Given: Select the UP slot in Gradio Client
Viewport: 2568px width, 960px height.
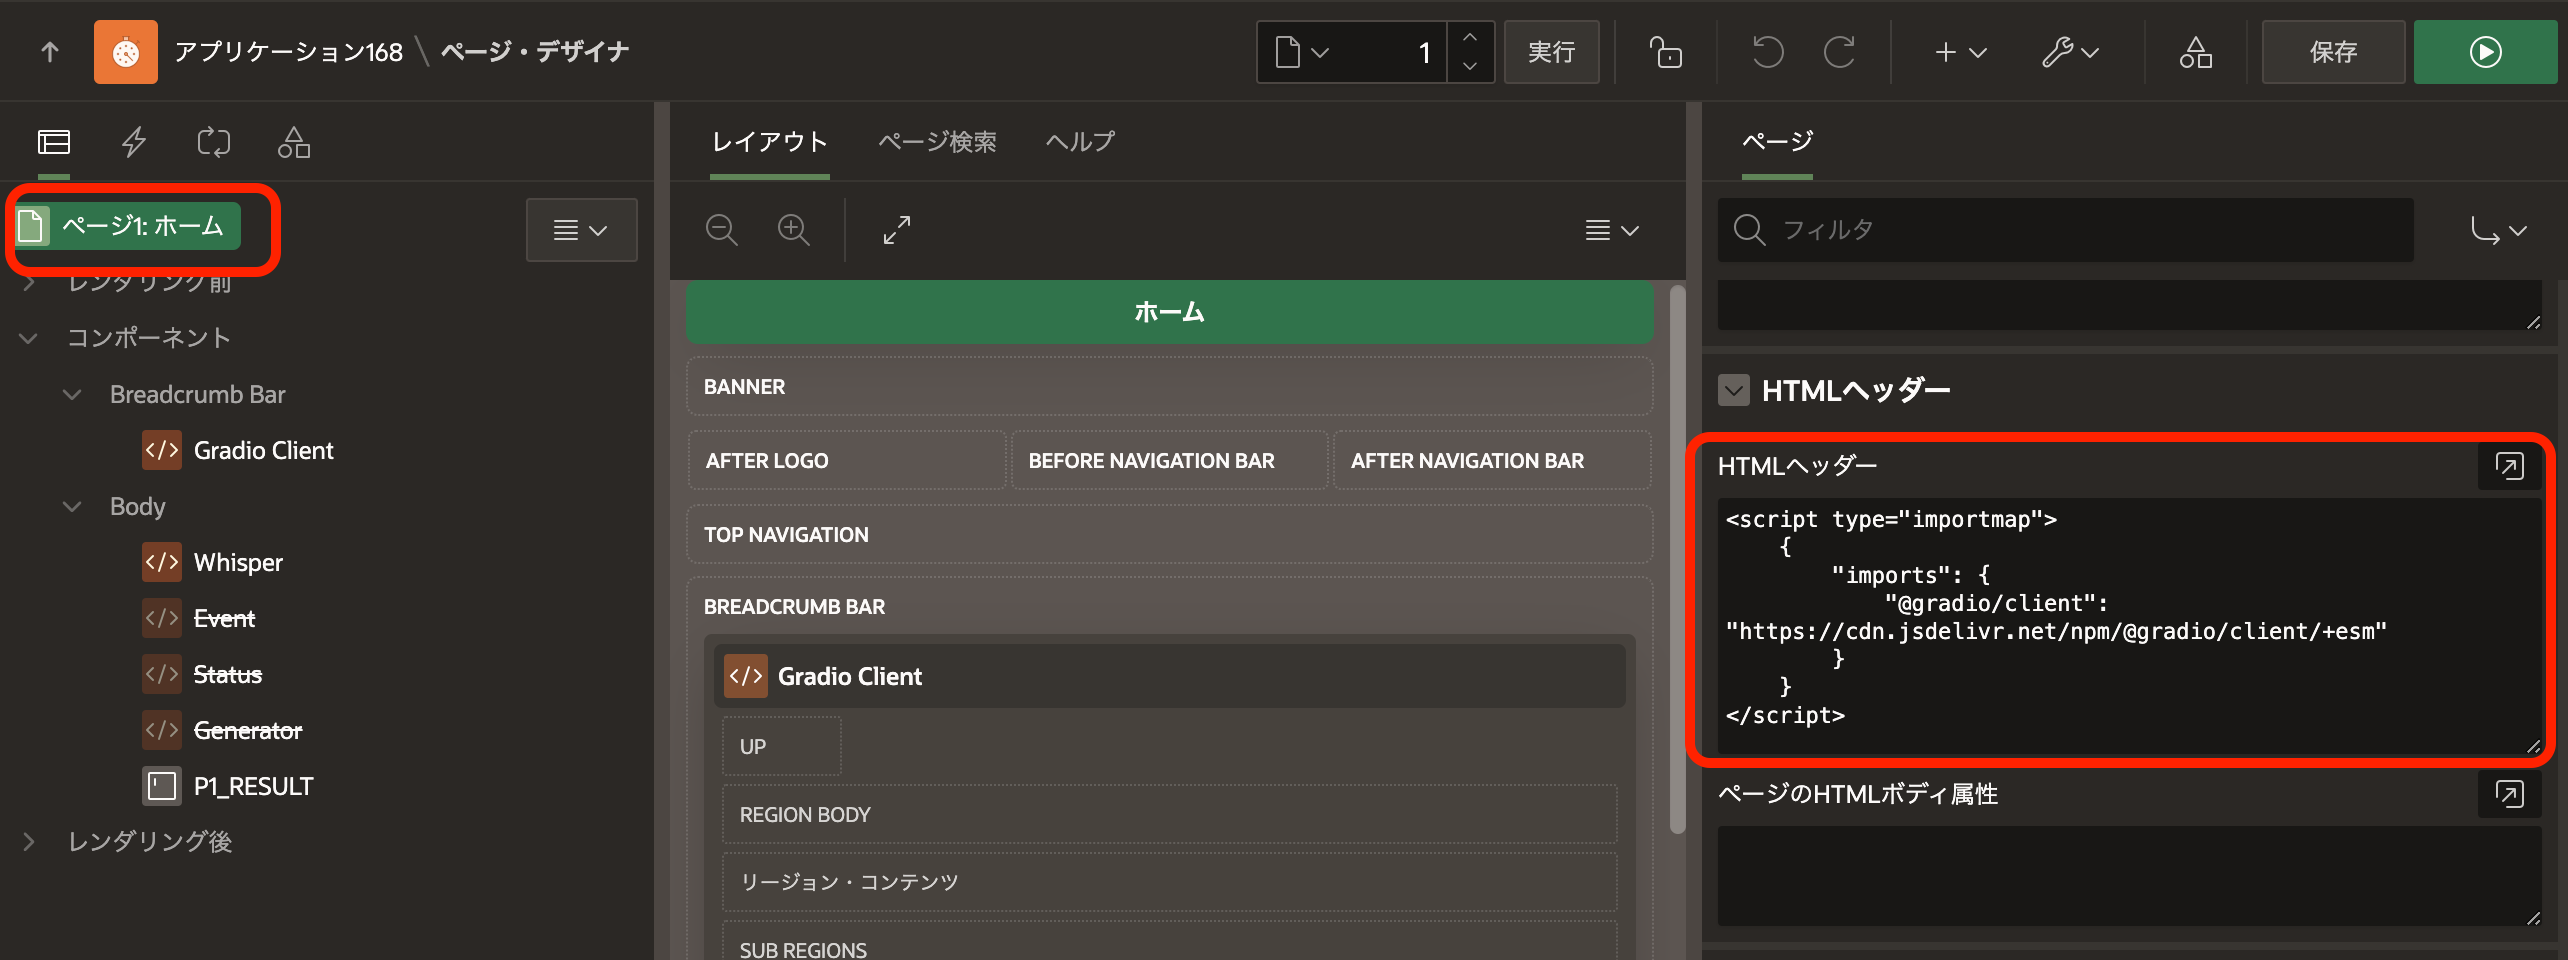Looking at the screenshot, I should pyautogui.click(x=781, y=747).
